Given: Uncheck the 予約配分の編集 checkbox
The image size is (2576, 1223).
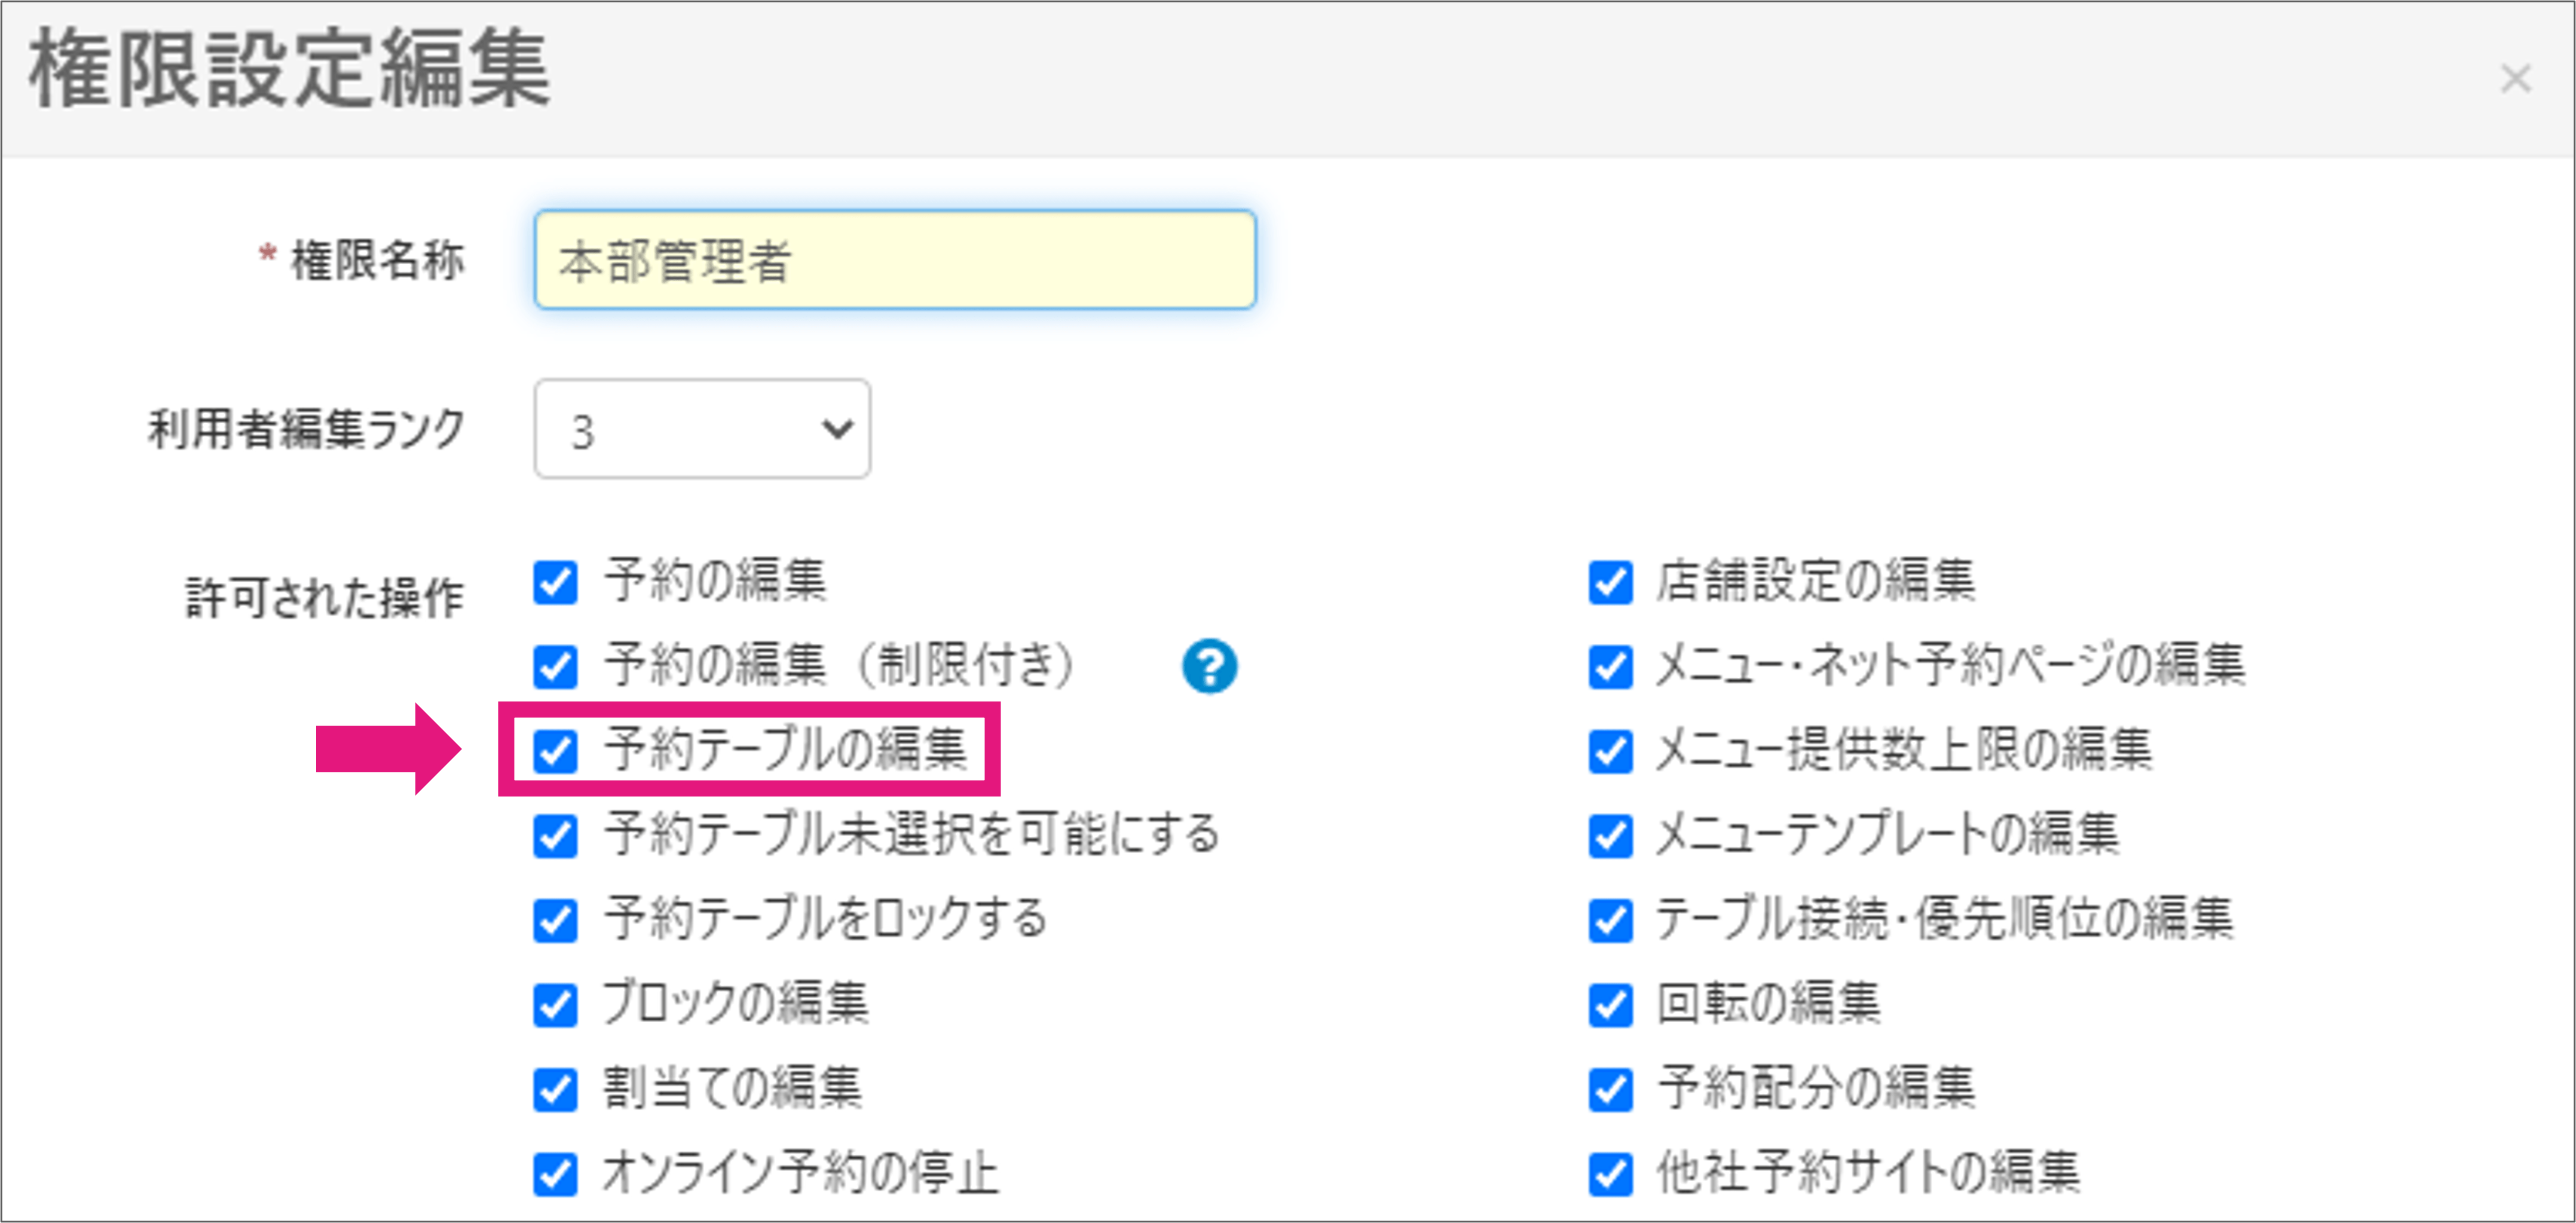Looking at the screenshot, I should click(x=1610, y=1089).
